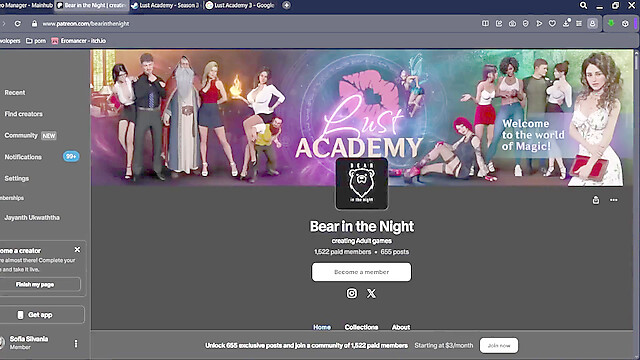640x360 pixels.
Task: Click the browser tab search magnifier icon
Action: 583,5
